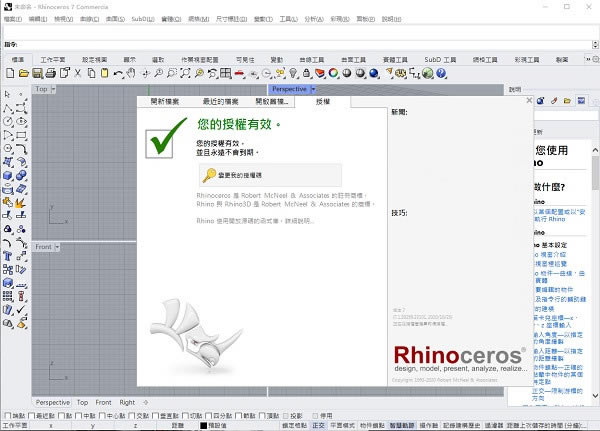Select the Pan hand tool
This screenshot has height=431, width=600.
(x=131, y=73)
